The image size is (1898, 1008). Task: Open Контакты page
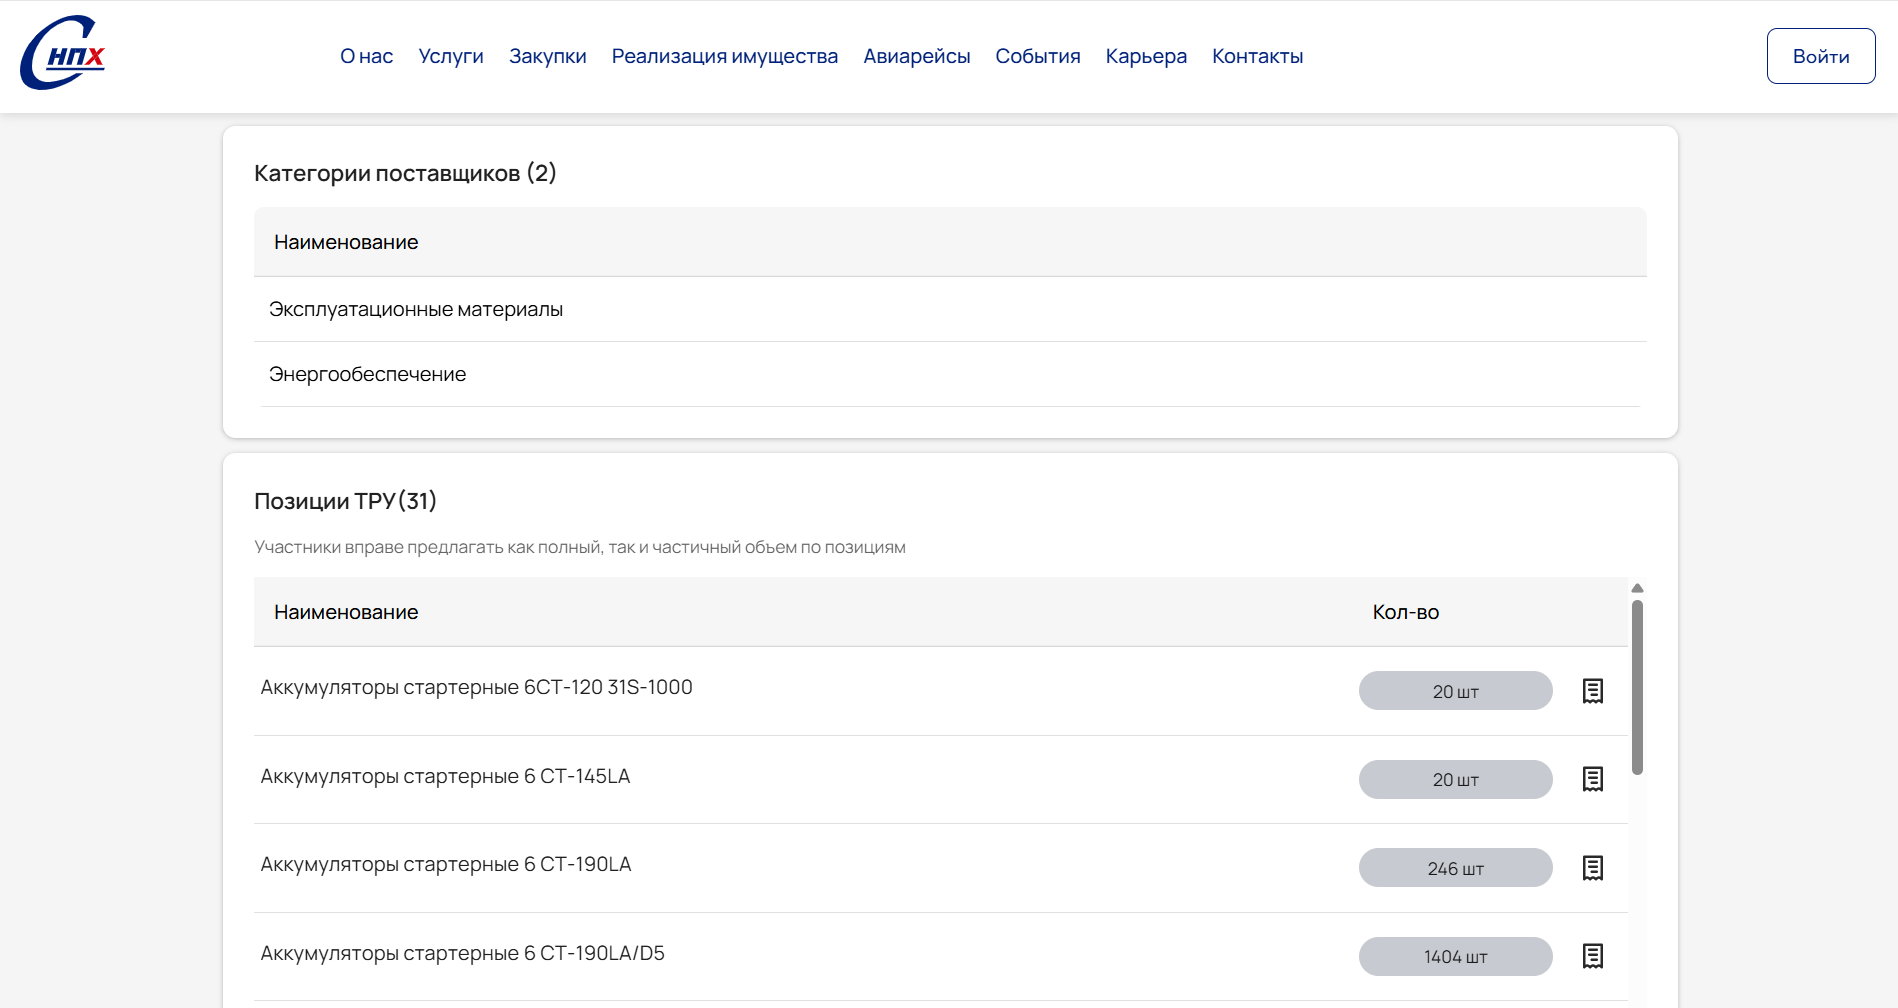(x=1258, y=56)
